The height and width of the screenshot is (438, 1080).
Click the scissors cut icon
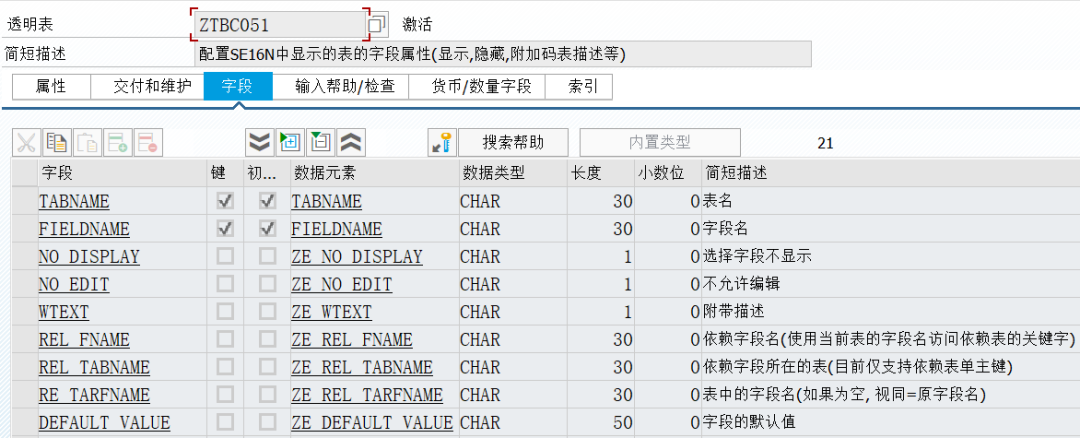tap(25, 143)
